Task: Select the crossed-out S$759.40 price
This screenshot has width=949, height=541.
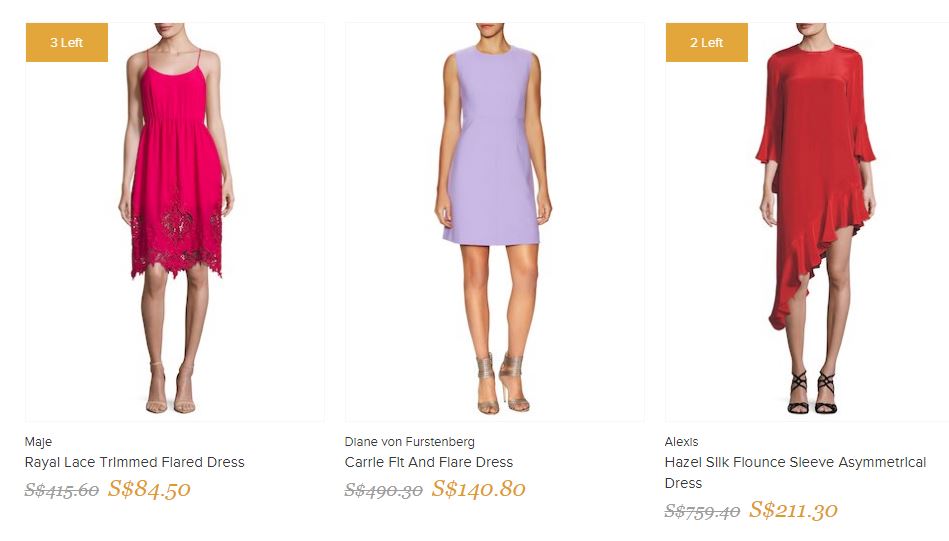Action: coord(702,511)
